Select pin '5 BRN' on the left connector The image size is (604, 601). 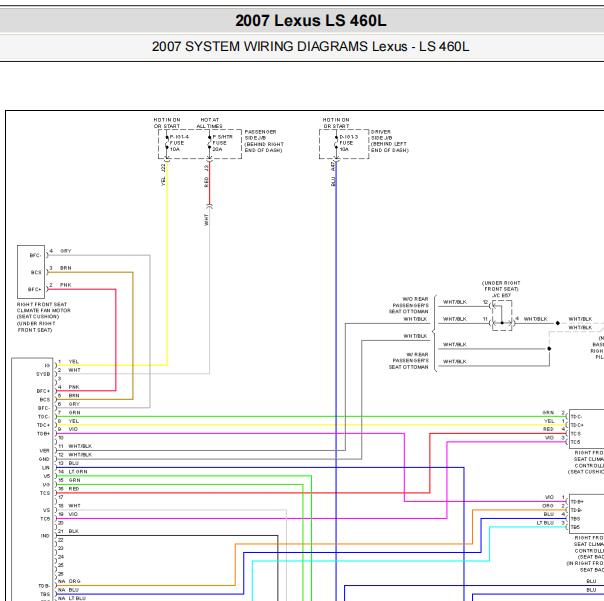[69, 395]
